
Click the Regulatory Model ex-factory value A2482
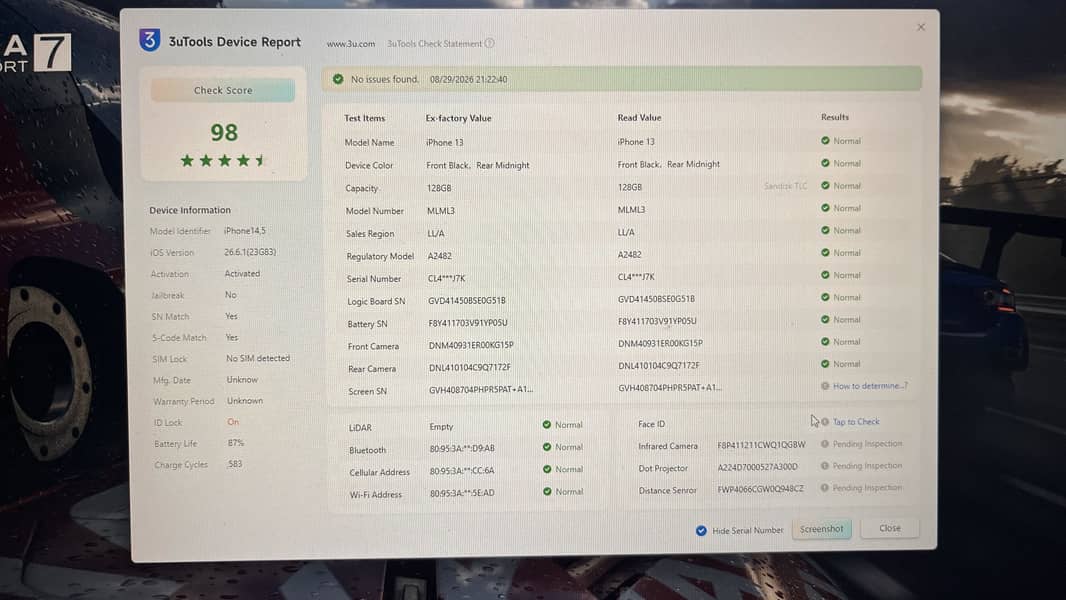439,256
